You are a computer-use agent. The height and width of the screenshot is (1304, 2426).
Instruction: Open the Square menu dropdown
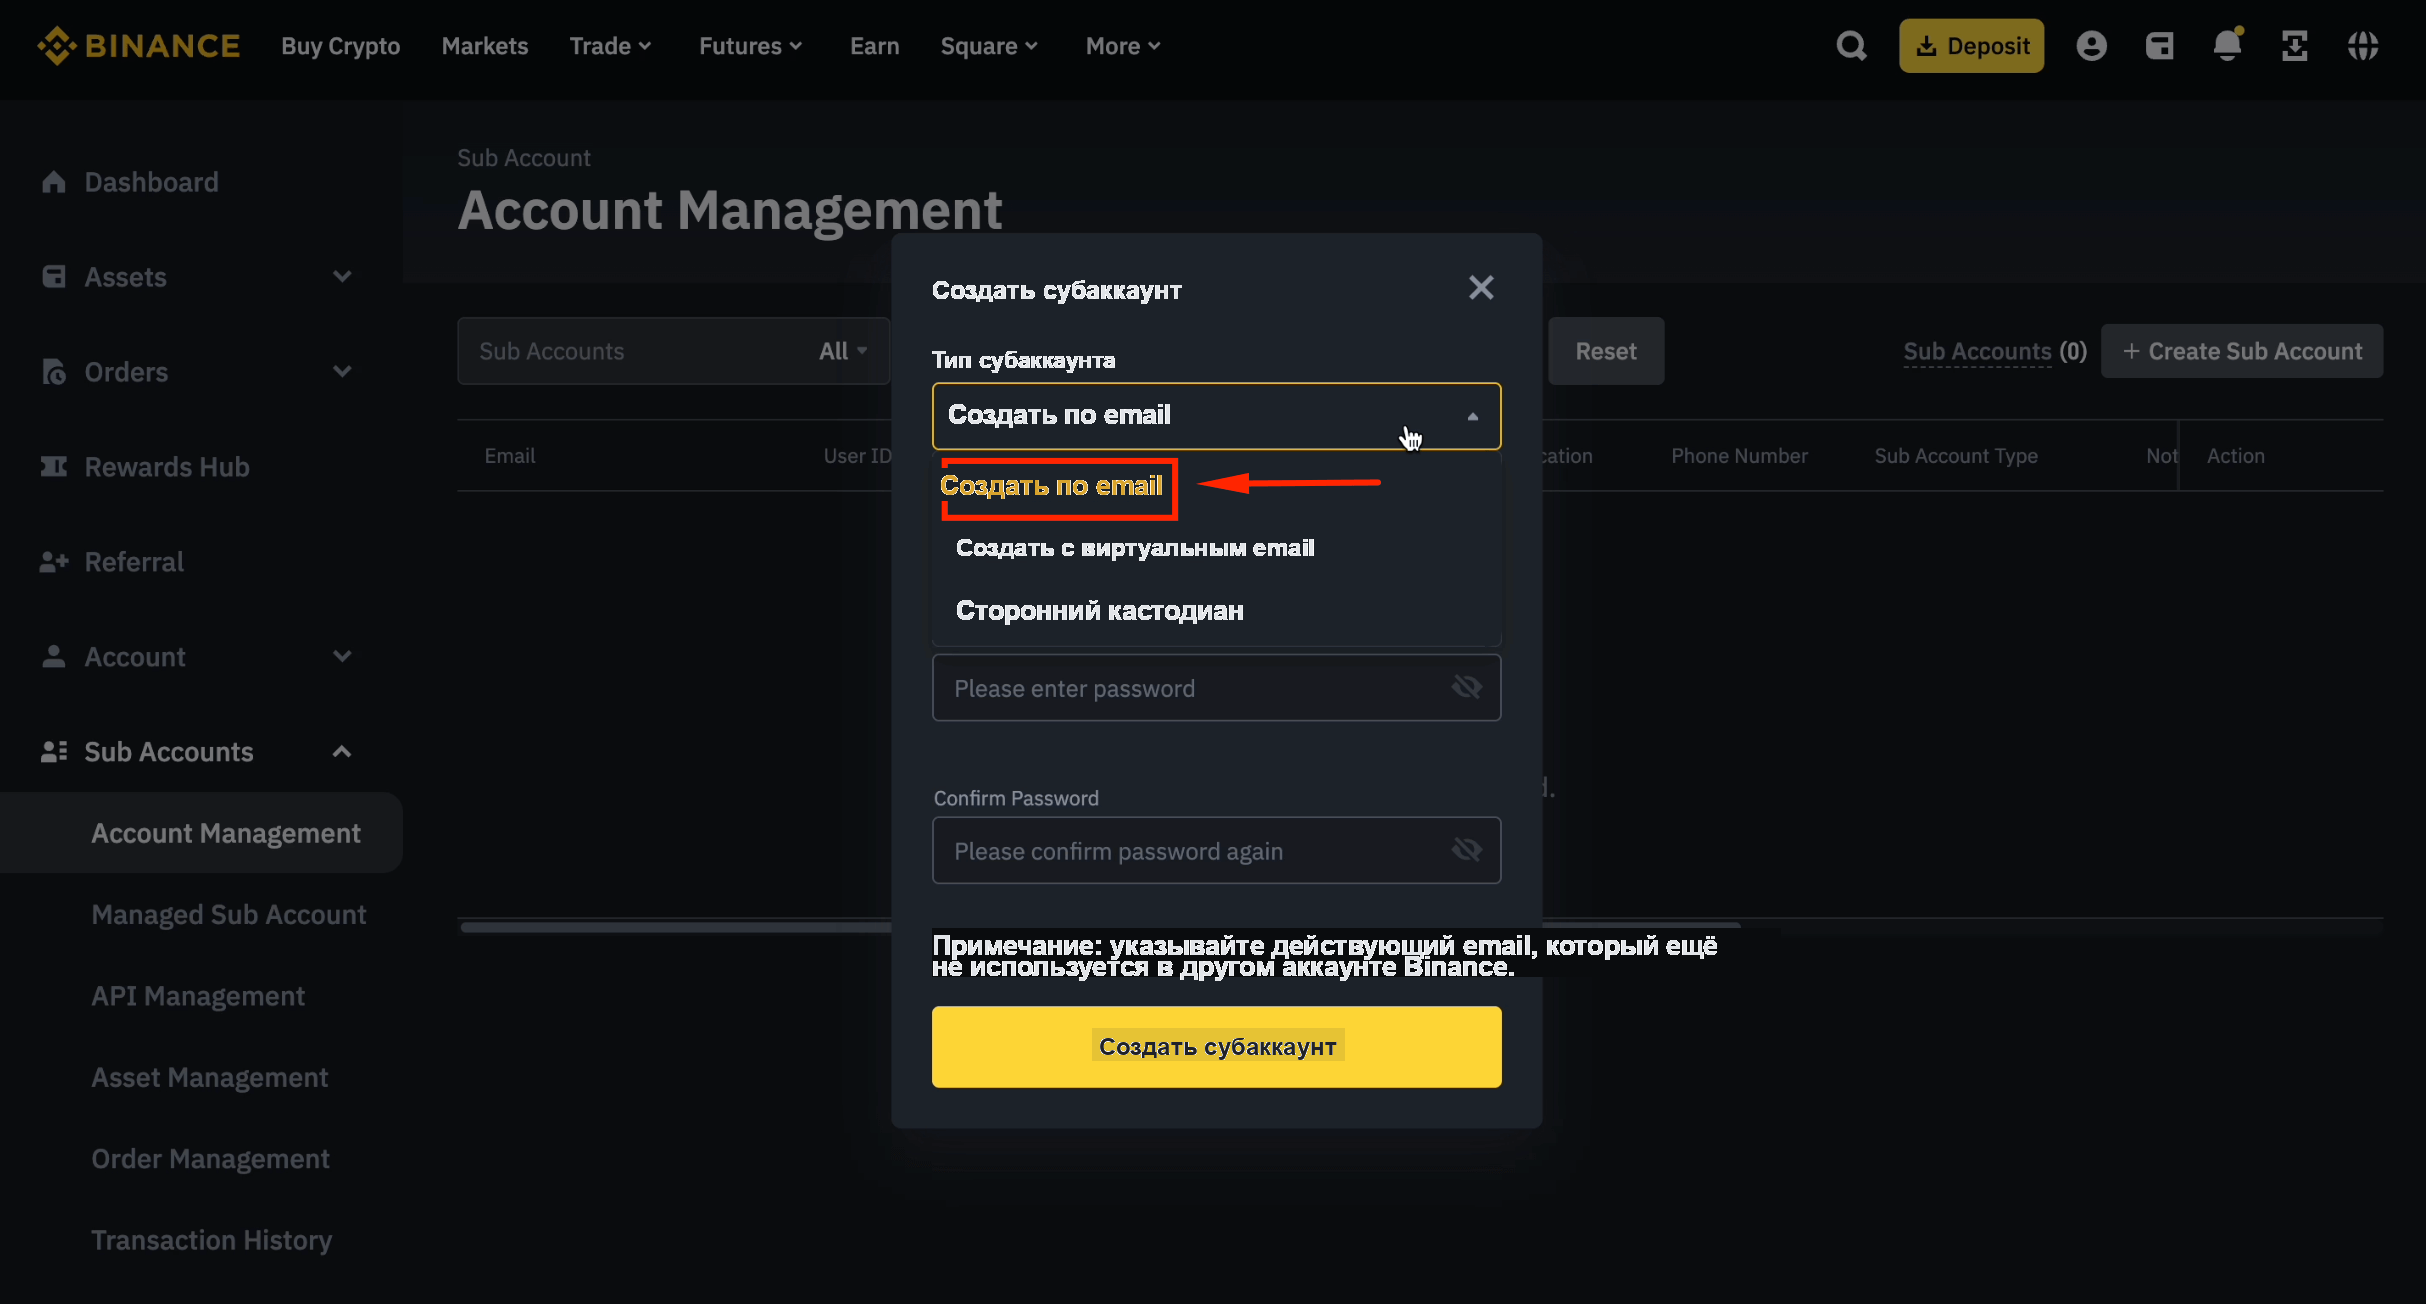coord(990,46)
